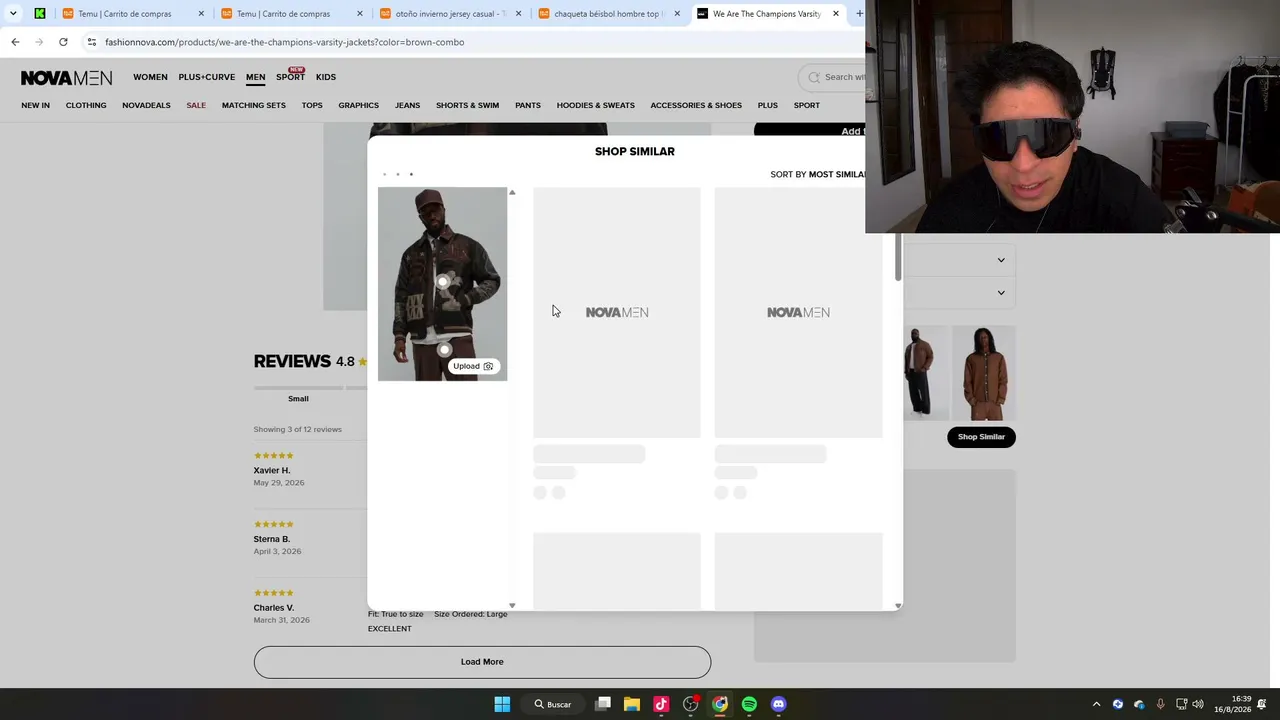Switch to the chaqueta béisbol hombre tab
This screenshot has width=1280, height=720.
(x=608, y=14)
